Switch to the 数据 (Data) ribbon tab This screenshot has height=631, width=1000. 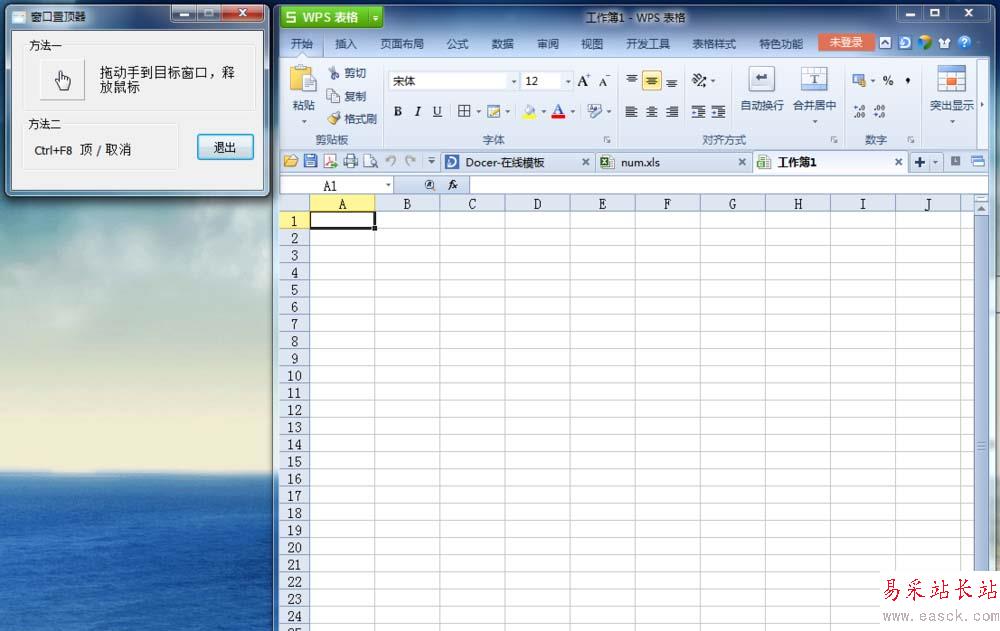click(503, 43)
